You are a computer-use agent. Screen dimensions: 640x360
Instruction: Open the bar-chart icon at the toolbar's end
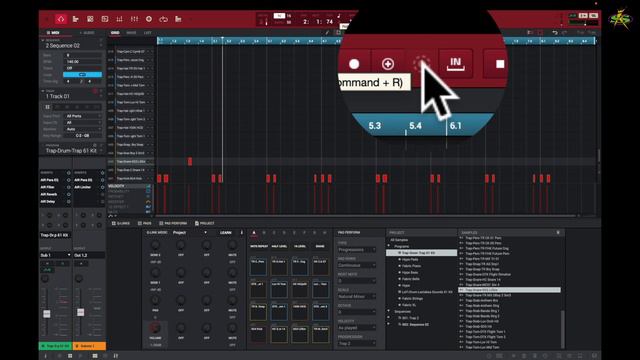(x=178, y=19)
